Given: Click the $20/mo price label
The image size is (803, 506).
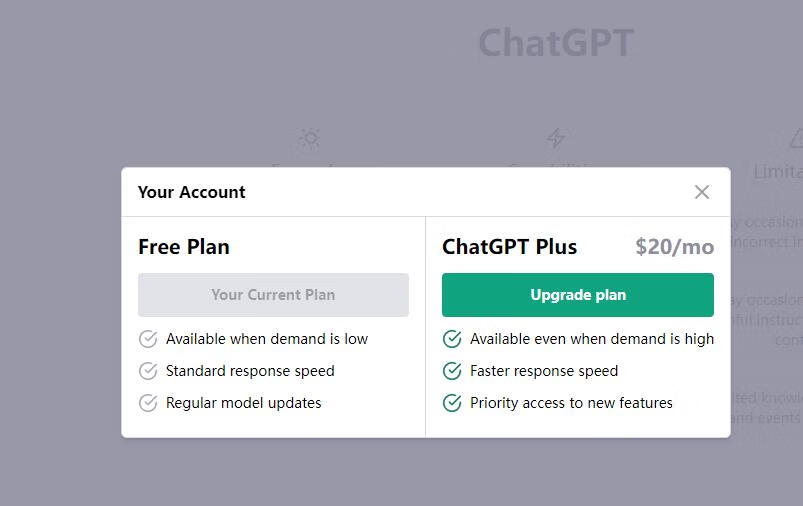Looking at the screenshot, I should point(674,247).
